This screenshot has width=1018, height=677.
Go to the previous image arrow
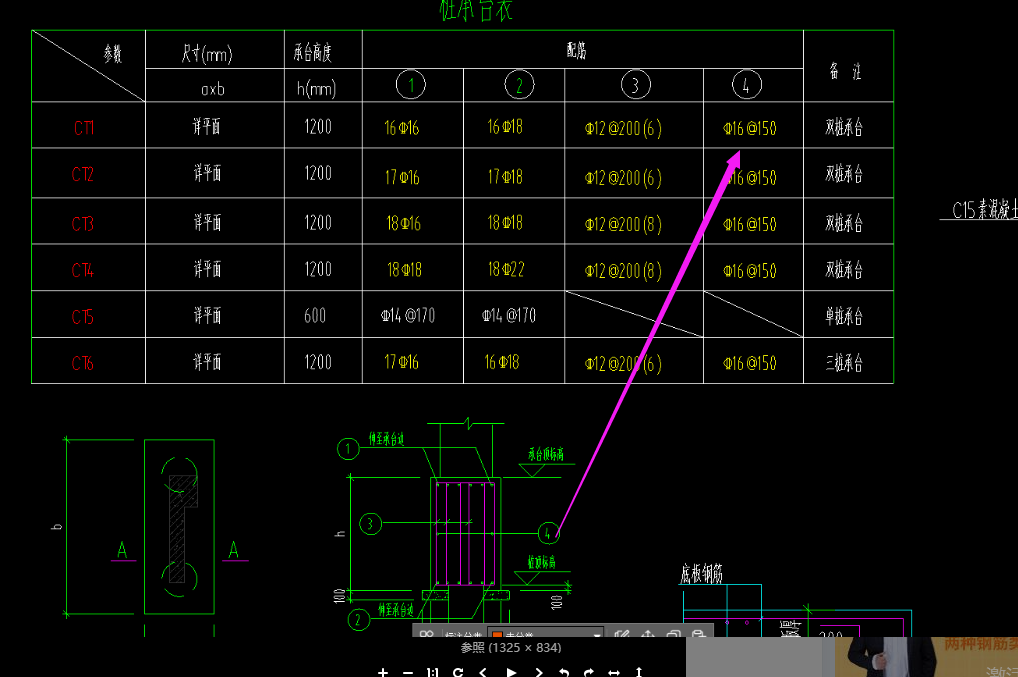click(x=483, y=672)
